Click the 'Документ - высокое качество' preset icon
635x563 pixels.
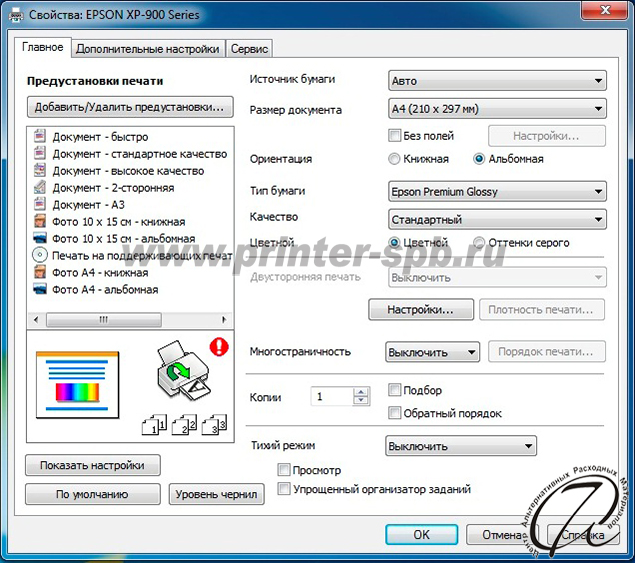coord(39,170)
